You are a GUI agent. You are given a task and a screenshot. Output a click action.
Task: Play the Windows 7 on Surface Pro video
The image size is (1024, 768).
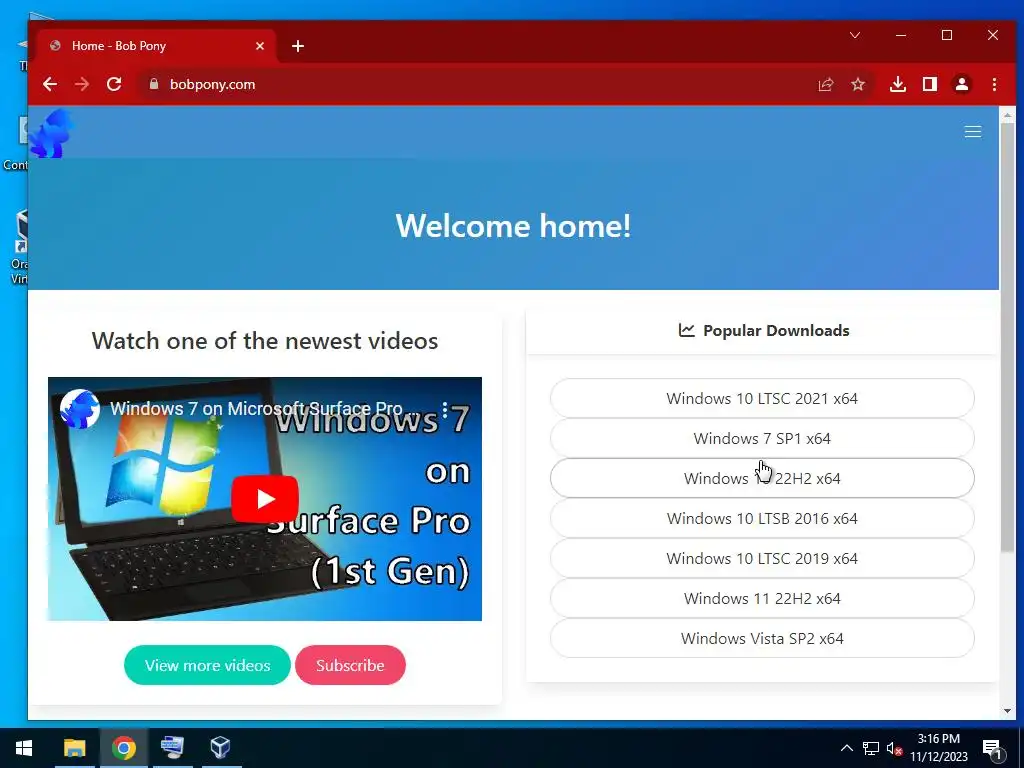(265, 500)
